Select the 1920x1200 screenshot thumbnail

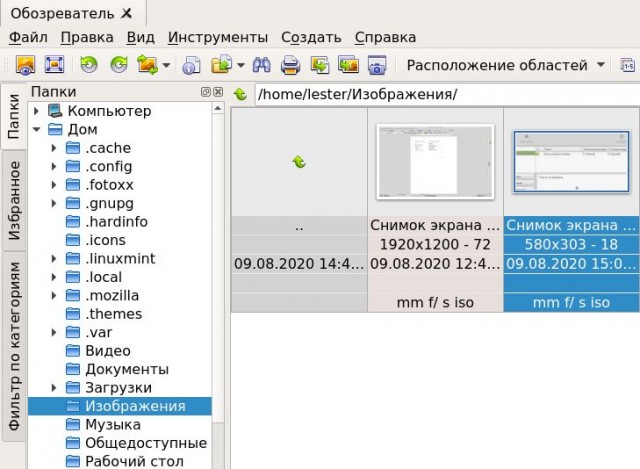[435, 162]
